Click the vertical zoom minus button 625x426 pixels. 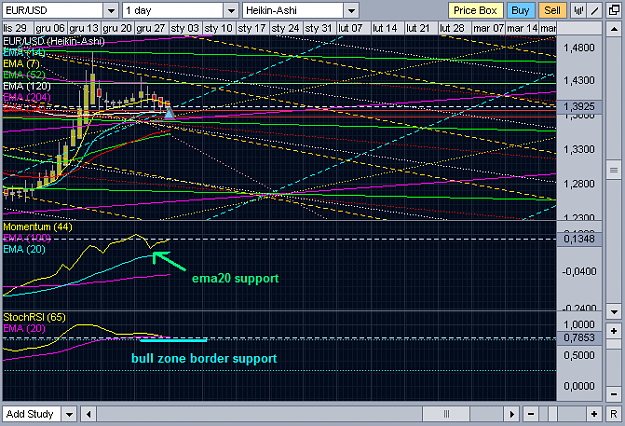(613, 394)
